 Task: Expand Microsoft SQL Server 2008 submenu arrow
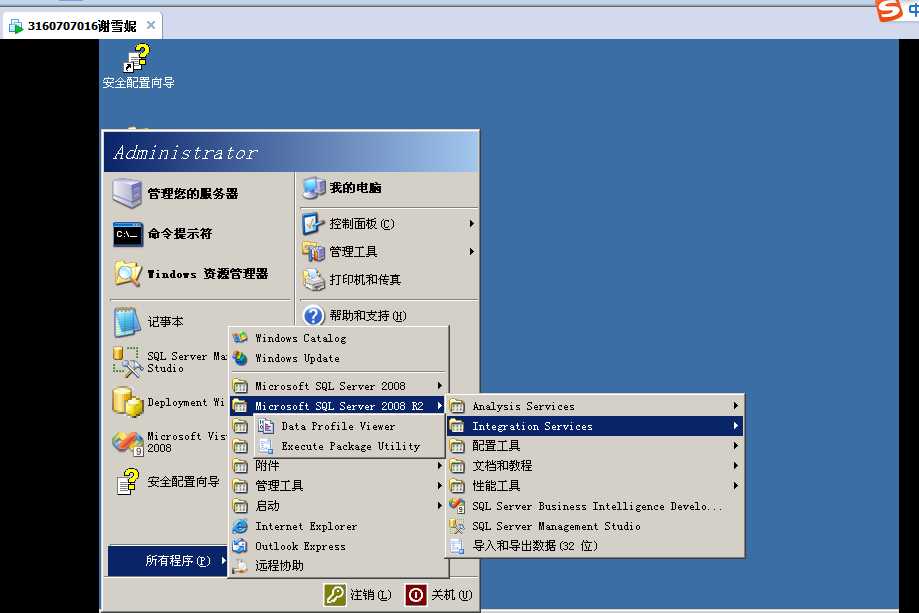[x=439, y=386]
